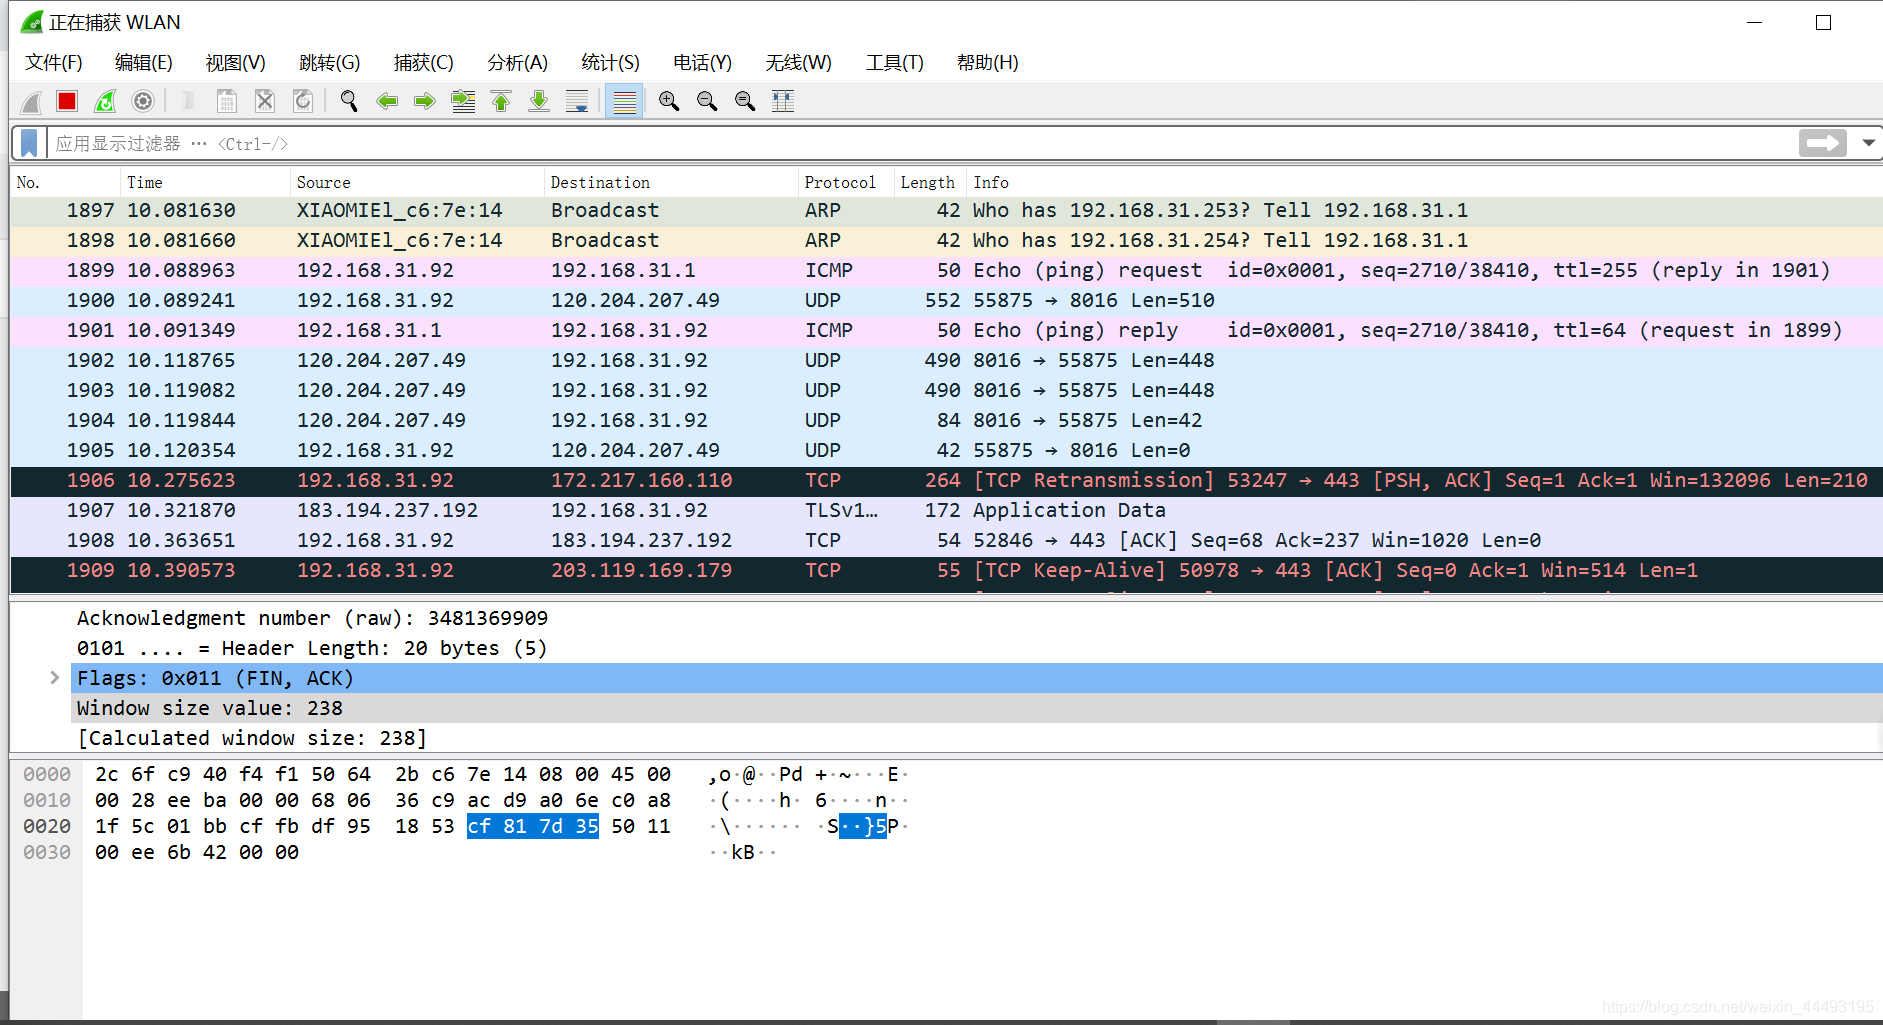Screen dimensions: 1883x1025
Task: Jump to the first packet
Action: coord(501,101)
